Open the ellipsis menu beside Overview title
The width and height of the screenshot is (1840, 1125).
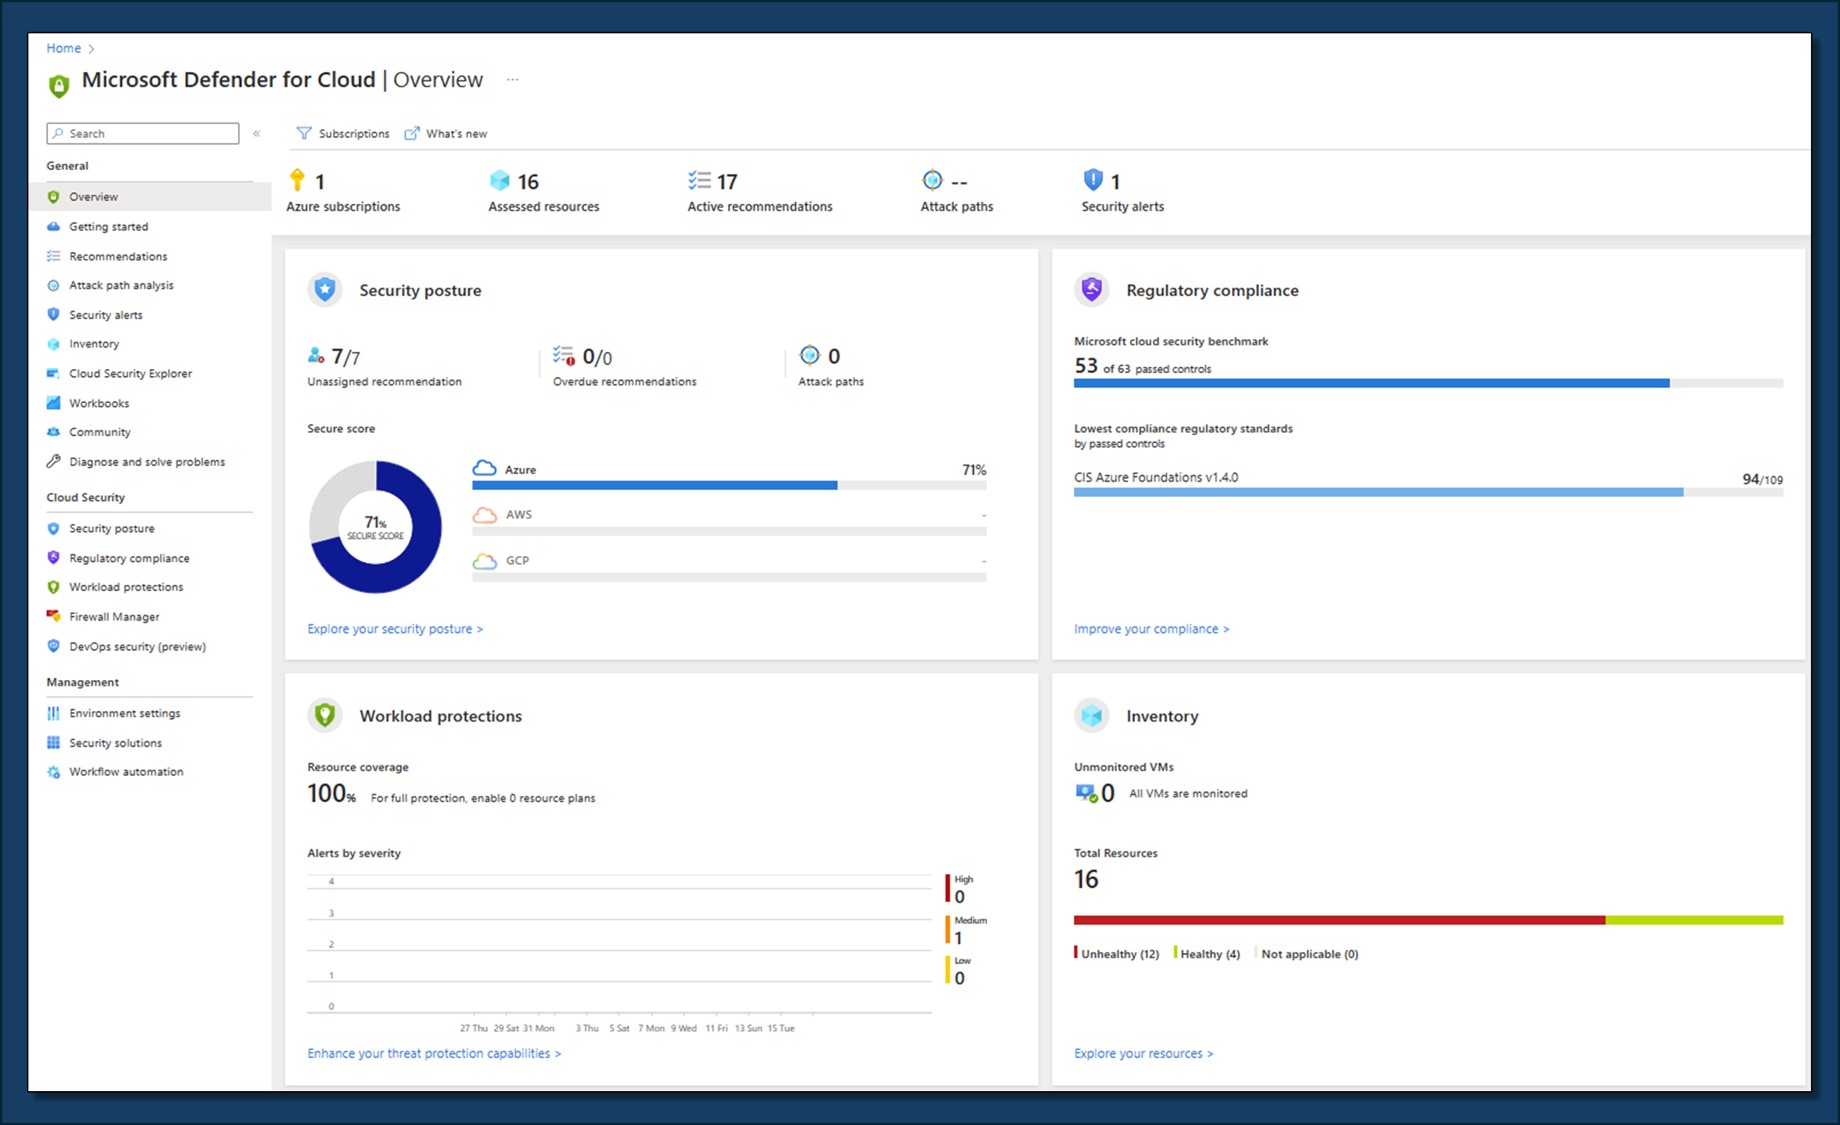[x=513, y=80]
